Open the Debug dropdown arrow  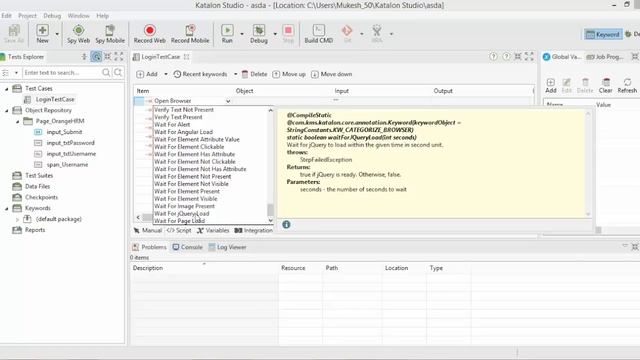(275, 34)
